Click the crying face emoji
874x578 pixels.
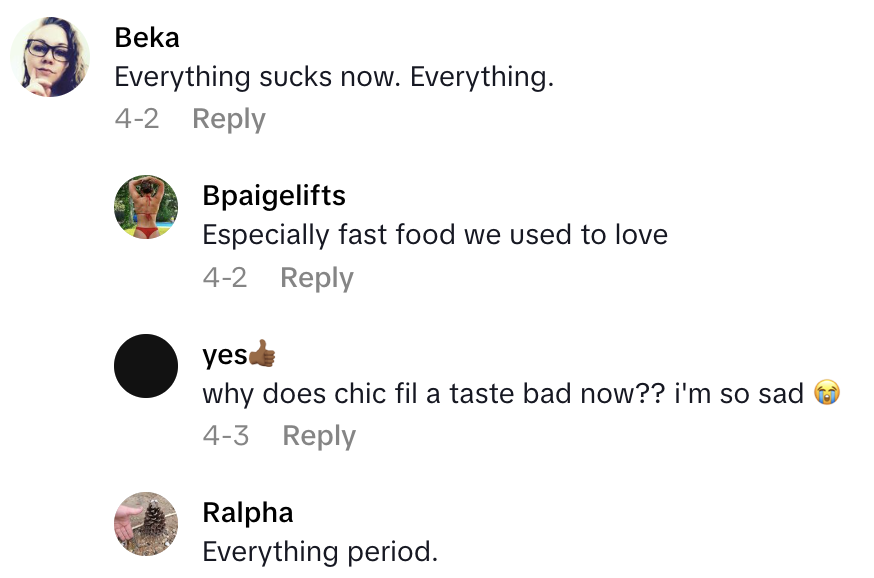click(x=826, y=393)
